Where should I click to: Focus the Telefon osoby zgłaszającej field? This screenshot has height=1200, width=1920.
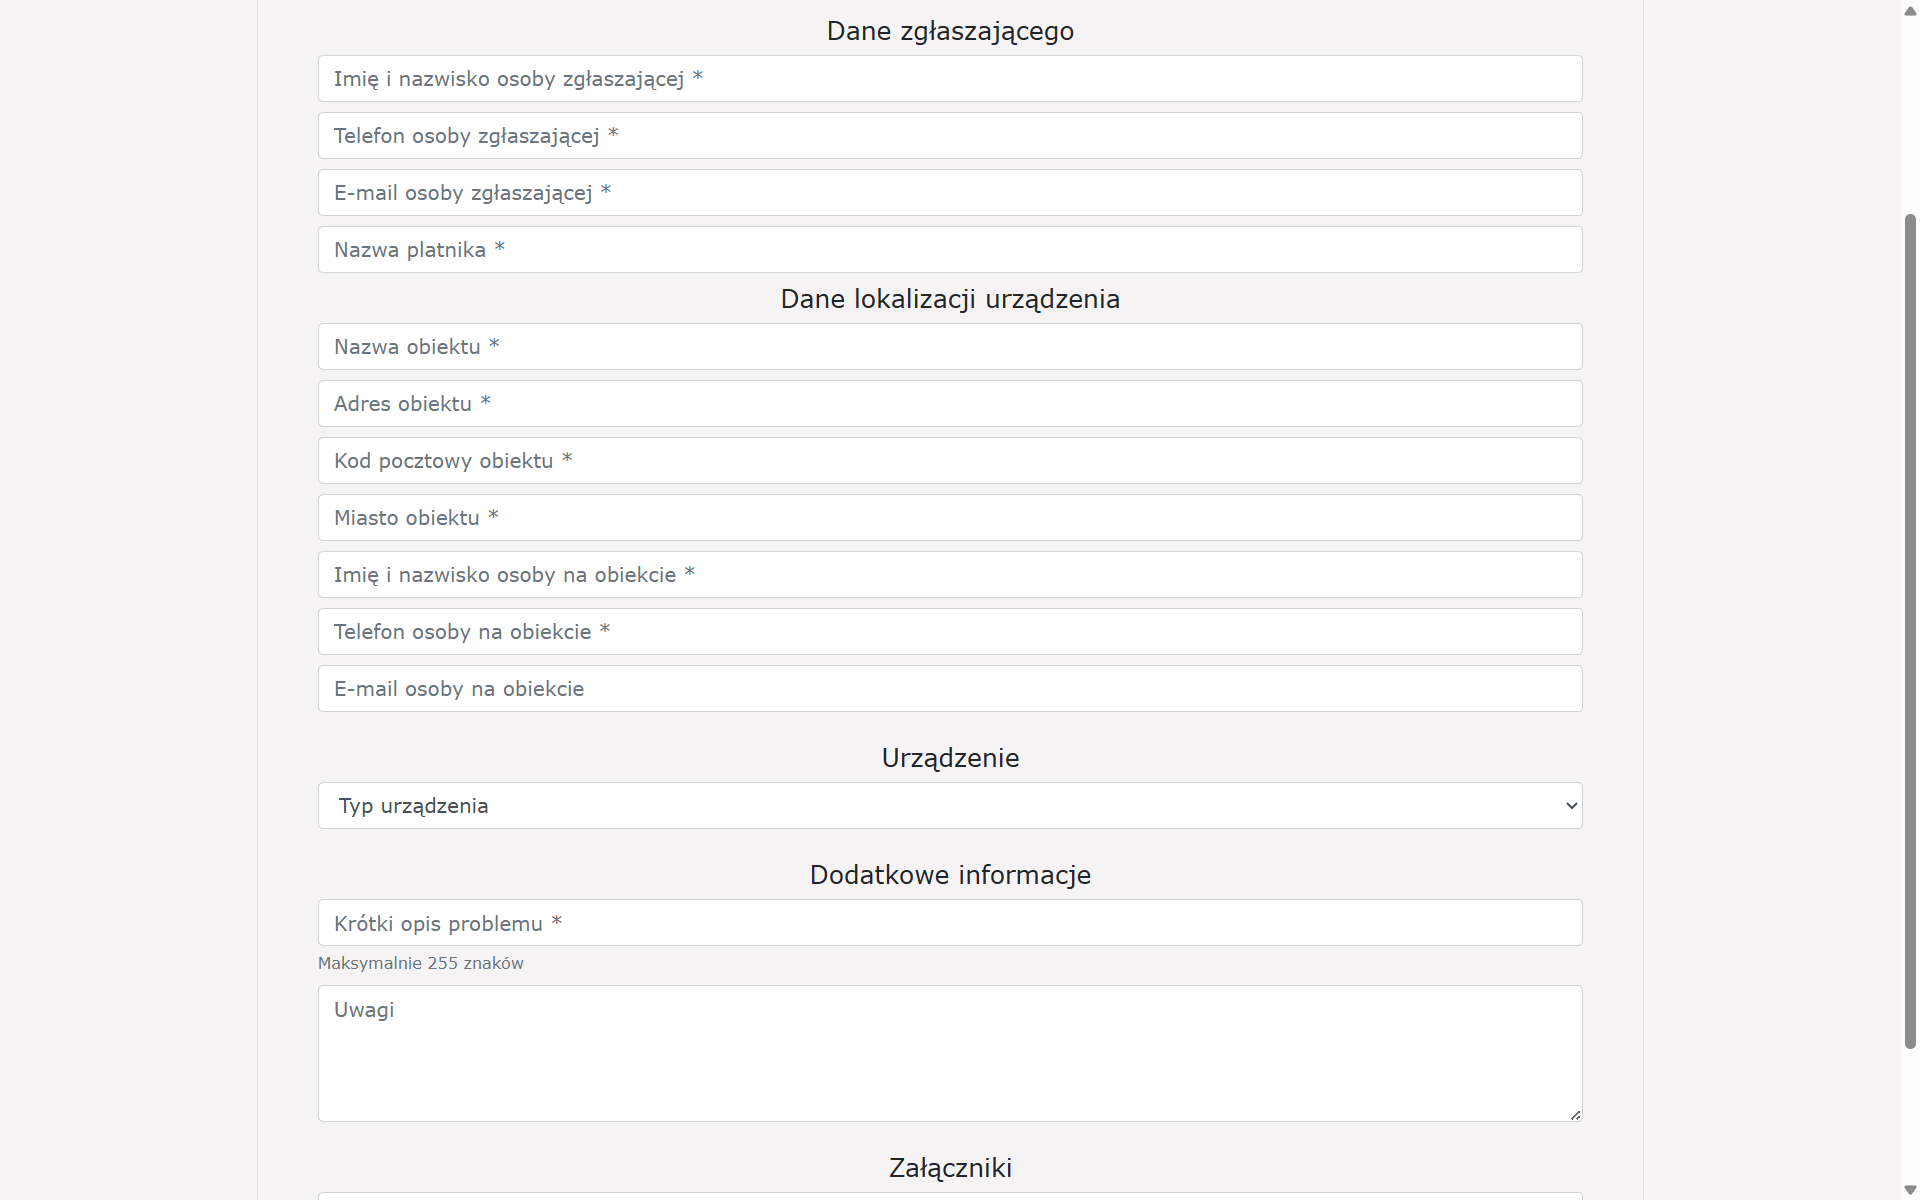coord(950,136)
